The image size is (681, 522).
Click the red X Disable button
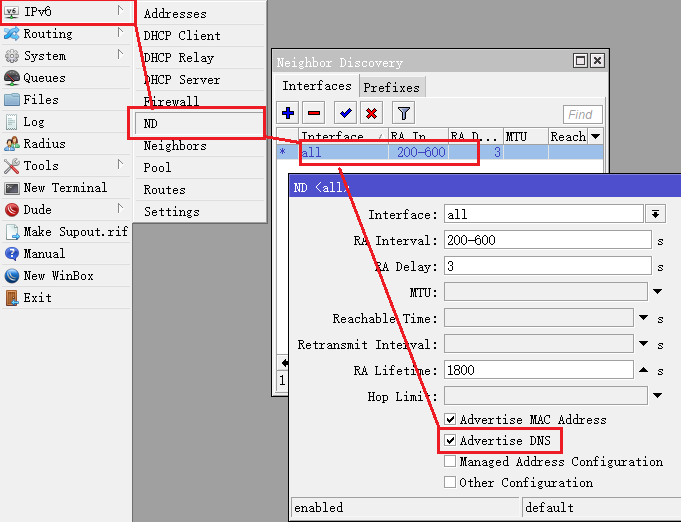371,114
